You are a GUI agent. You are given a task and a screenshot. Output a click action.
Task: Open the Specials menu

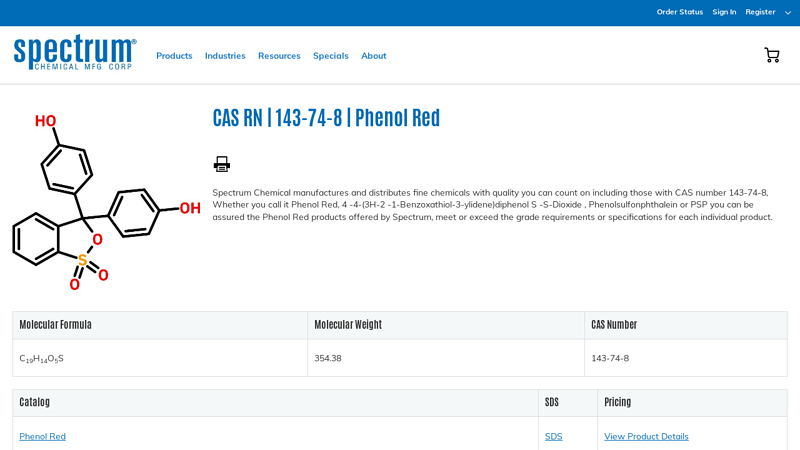point(331,56)
